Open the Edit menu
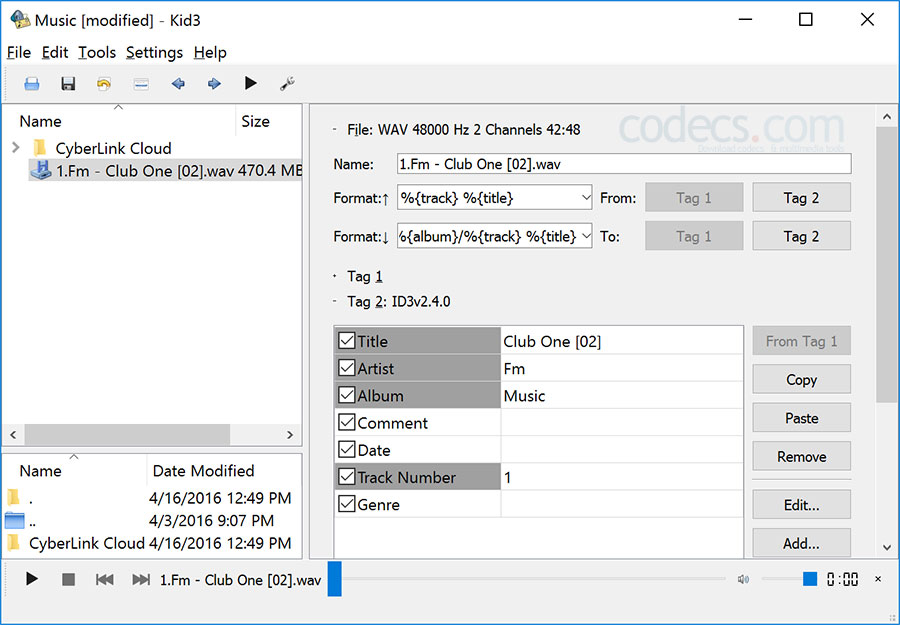The height and width of the screenshot is (625, 900). tap(55, 53)
